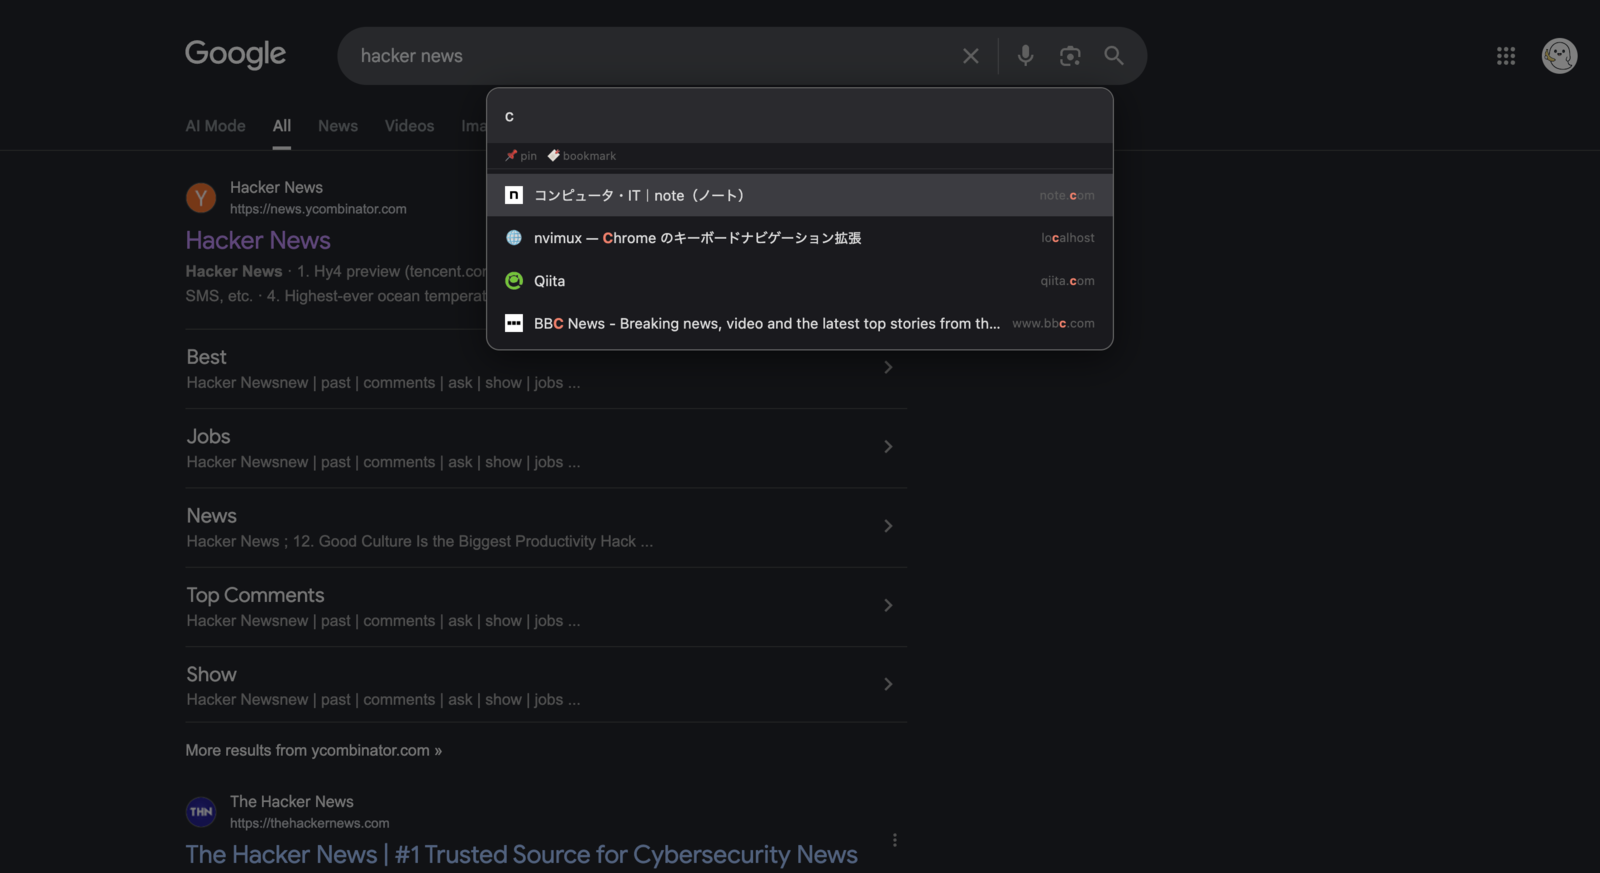Screen dimensions: 1600x873
Task: Open the Hacker News result title
Action: coord(258,240)
